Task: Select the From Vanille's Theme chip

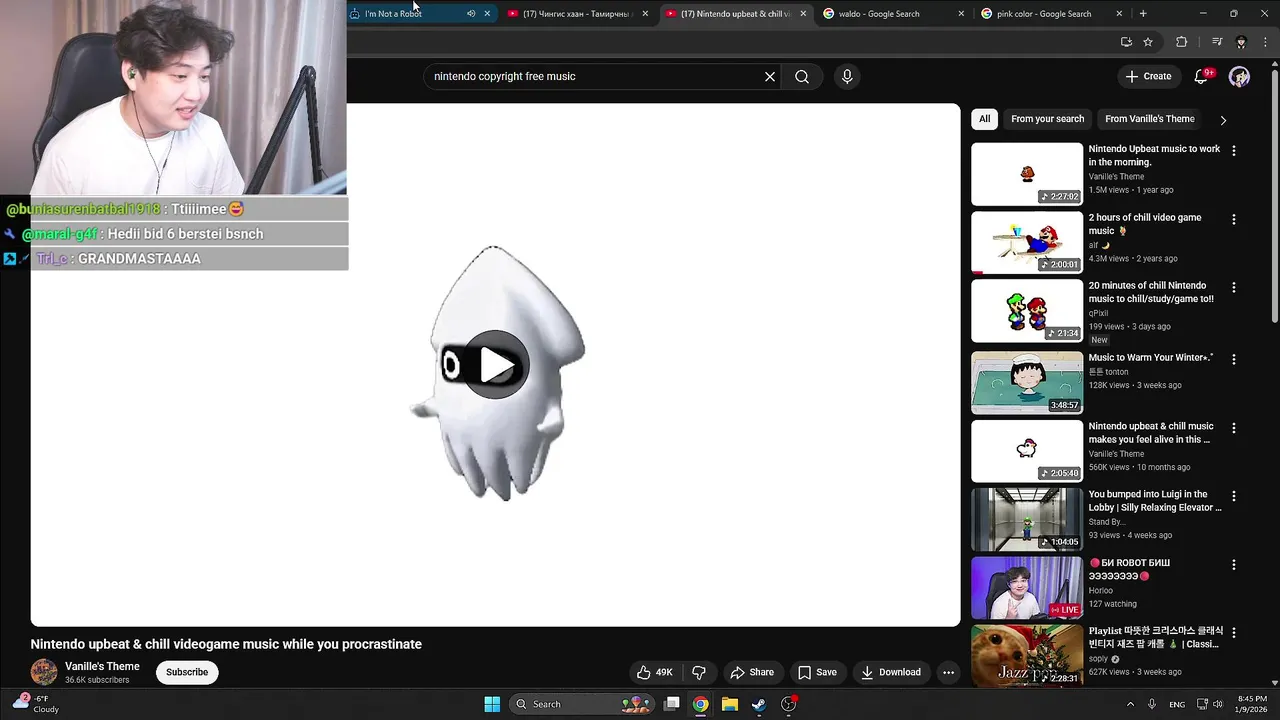Action: coord(1149,119)
